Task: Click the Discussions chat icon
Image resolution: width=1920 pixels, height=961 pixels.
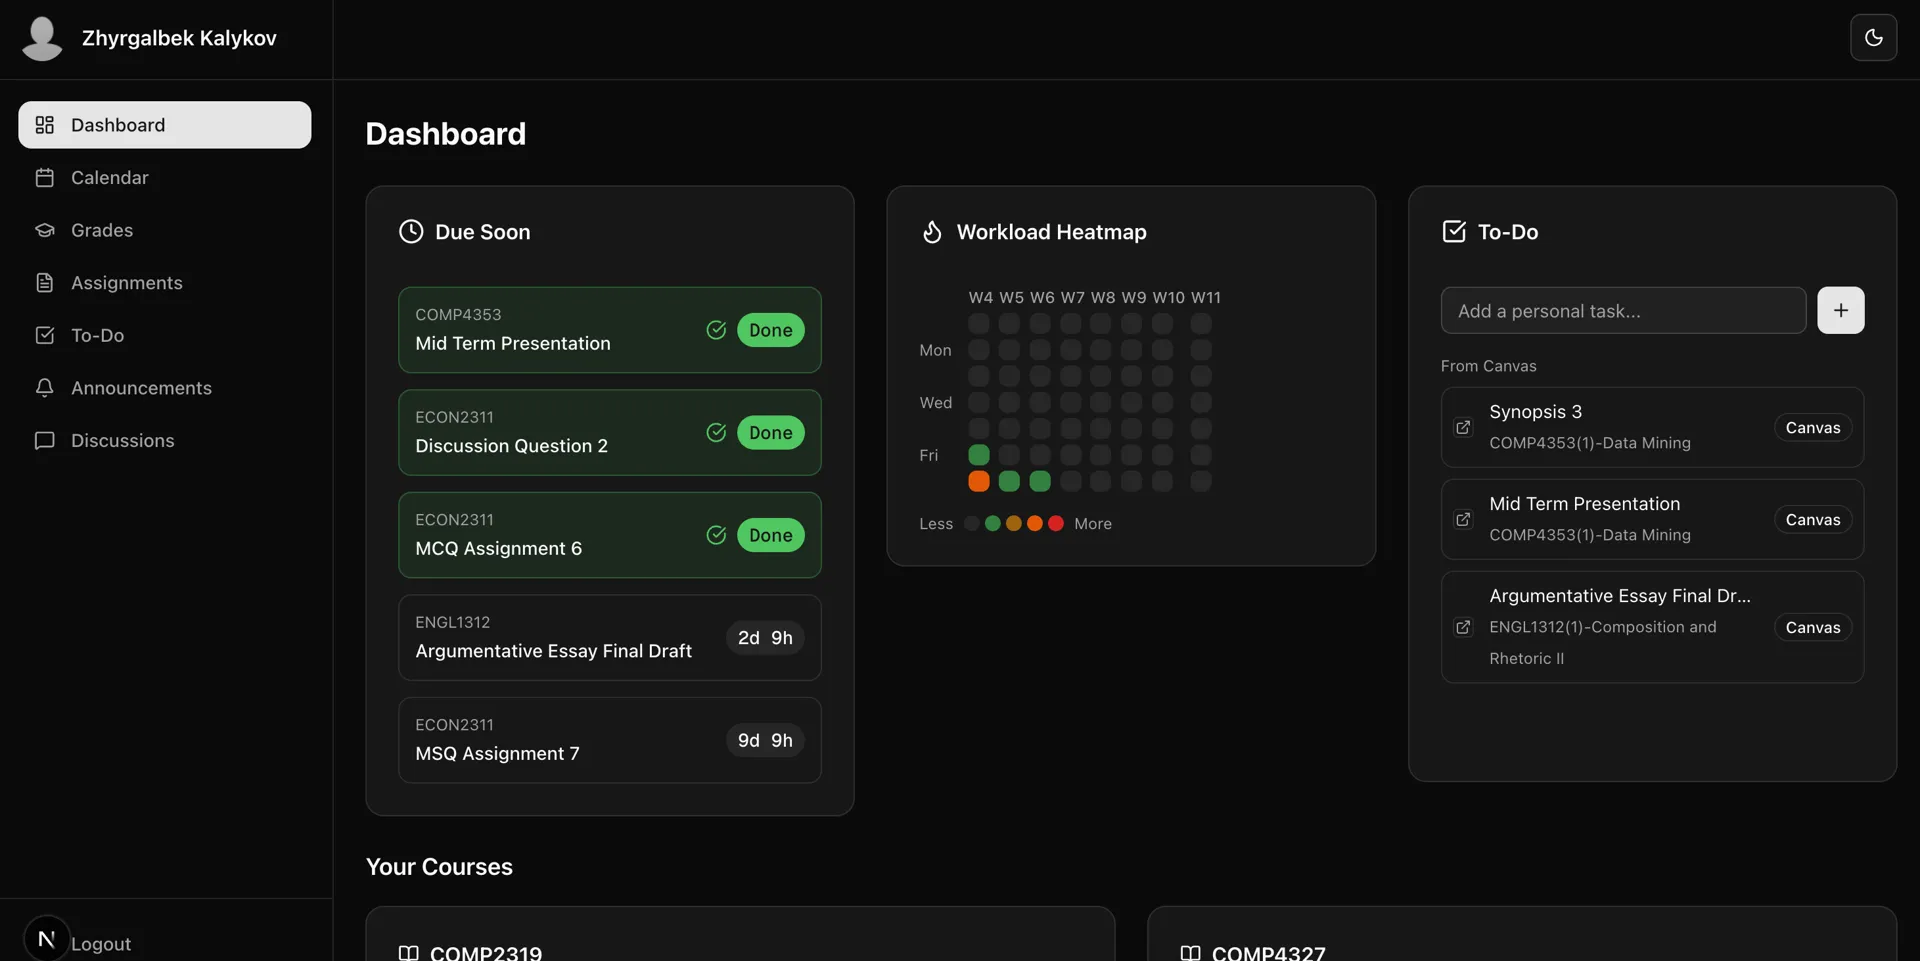Action: (45, 440)
